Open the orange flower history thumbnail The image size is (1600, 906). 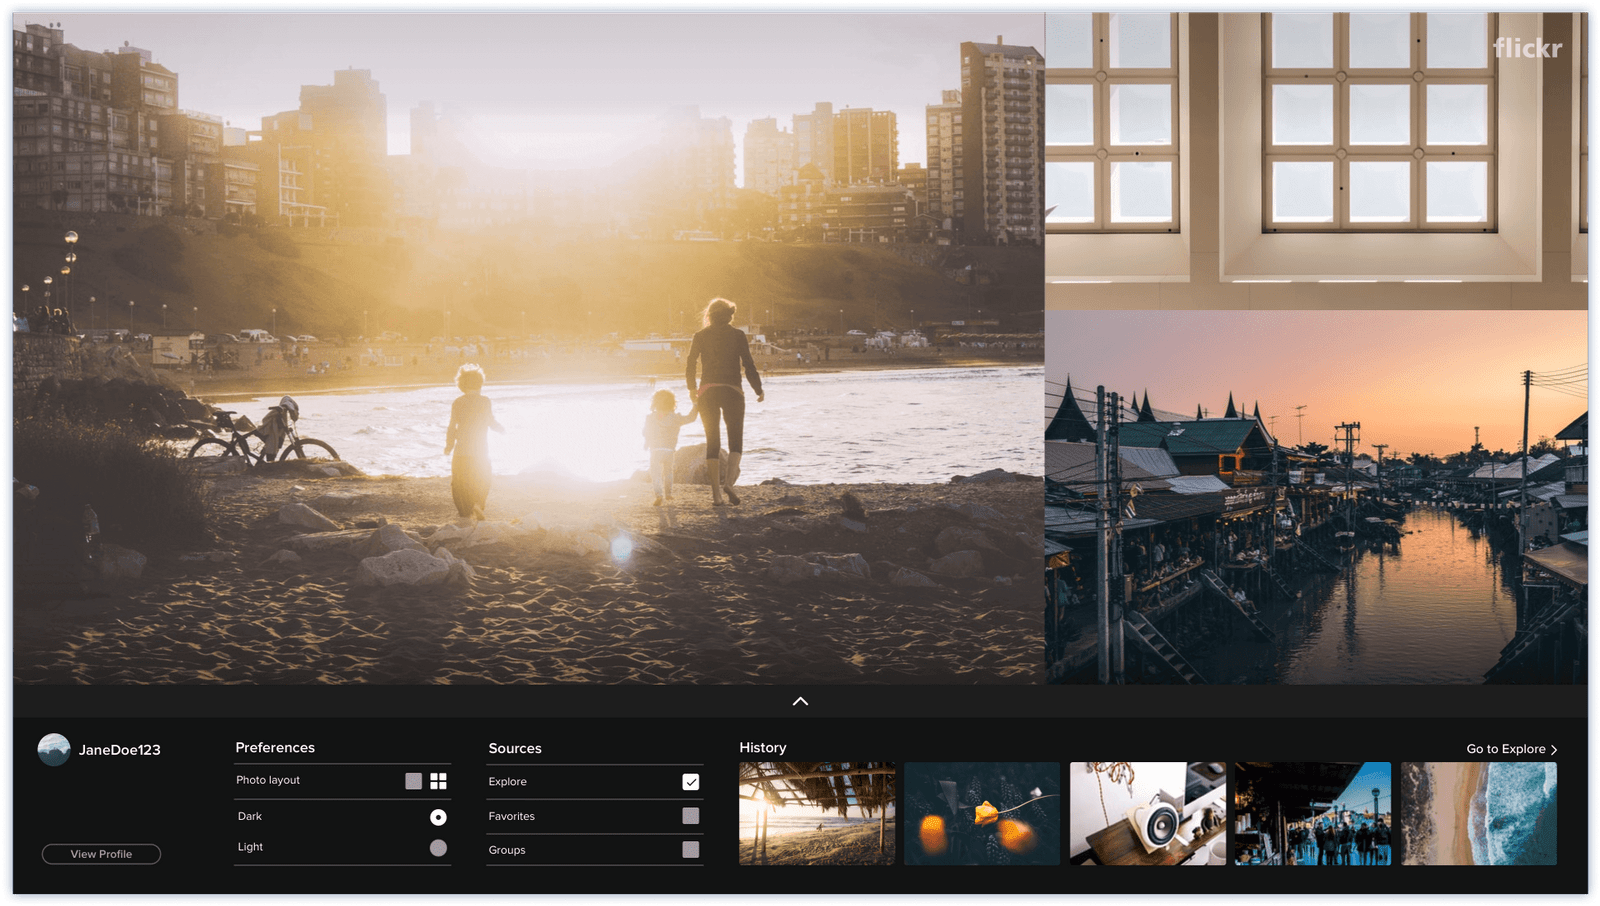click(x=982, y=813)
